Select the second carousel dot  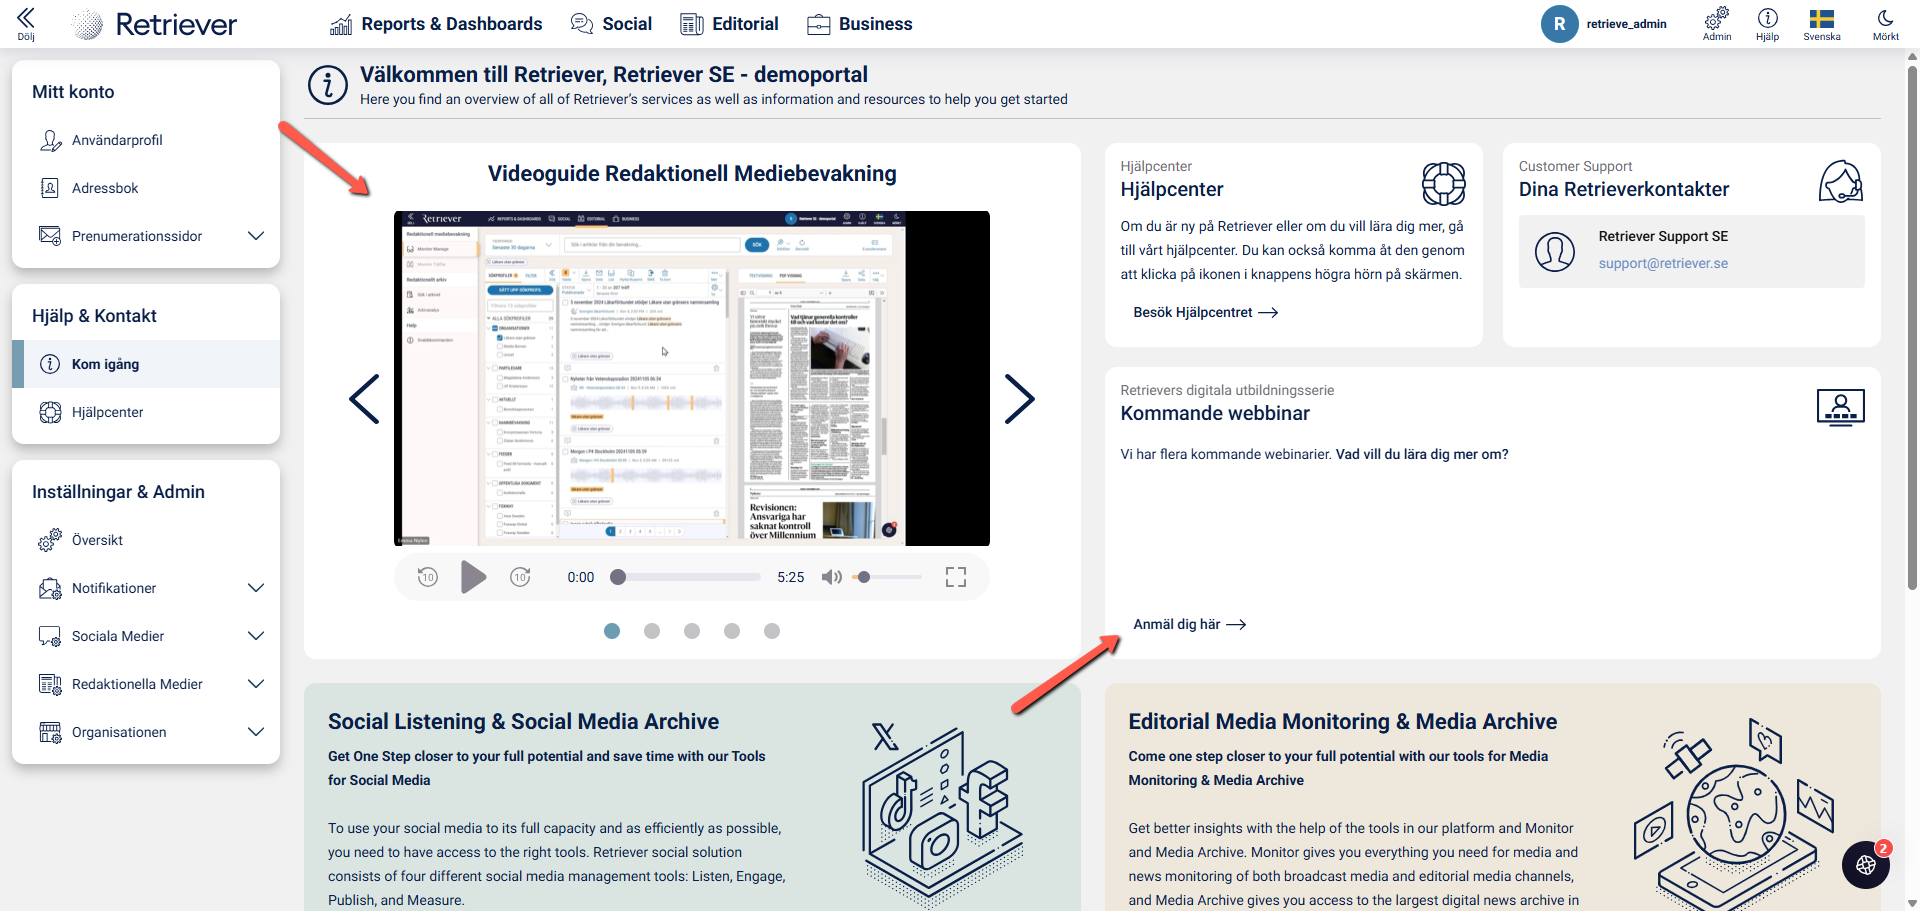tap(652, 631)
